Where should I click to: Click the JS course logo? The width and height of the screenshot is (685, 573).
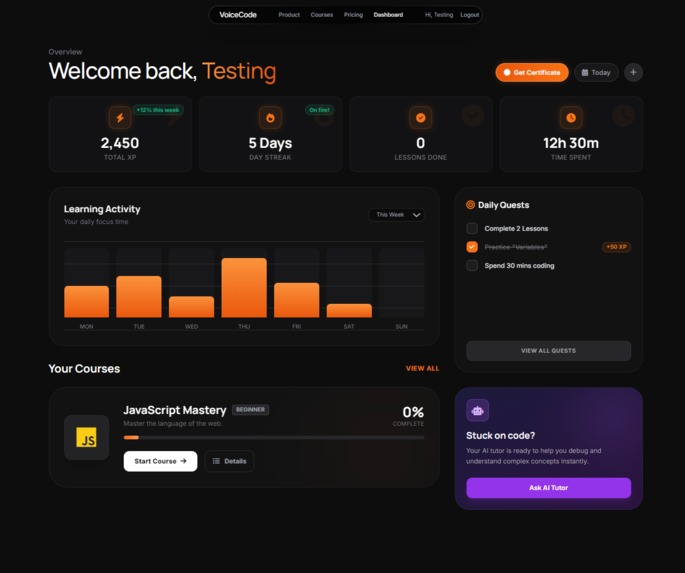click(x=86, y=437)
